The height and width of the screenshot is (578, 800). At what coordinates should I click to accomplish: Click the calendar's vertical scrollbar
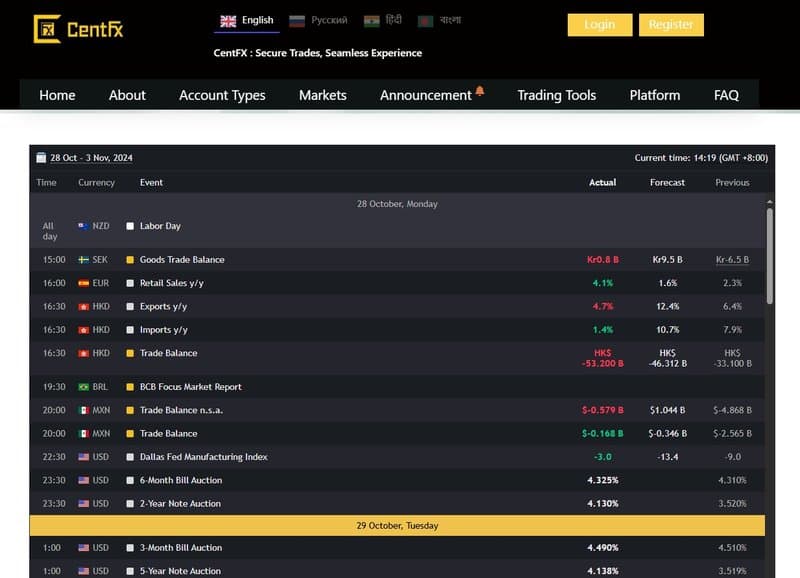point(769,255)
